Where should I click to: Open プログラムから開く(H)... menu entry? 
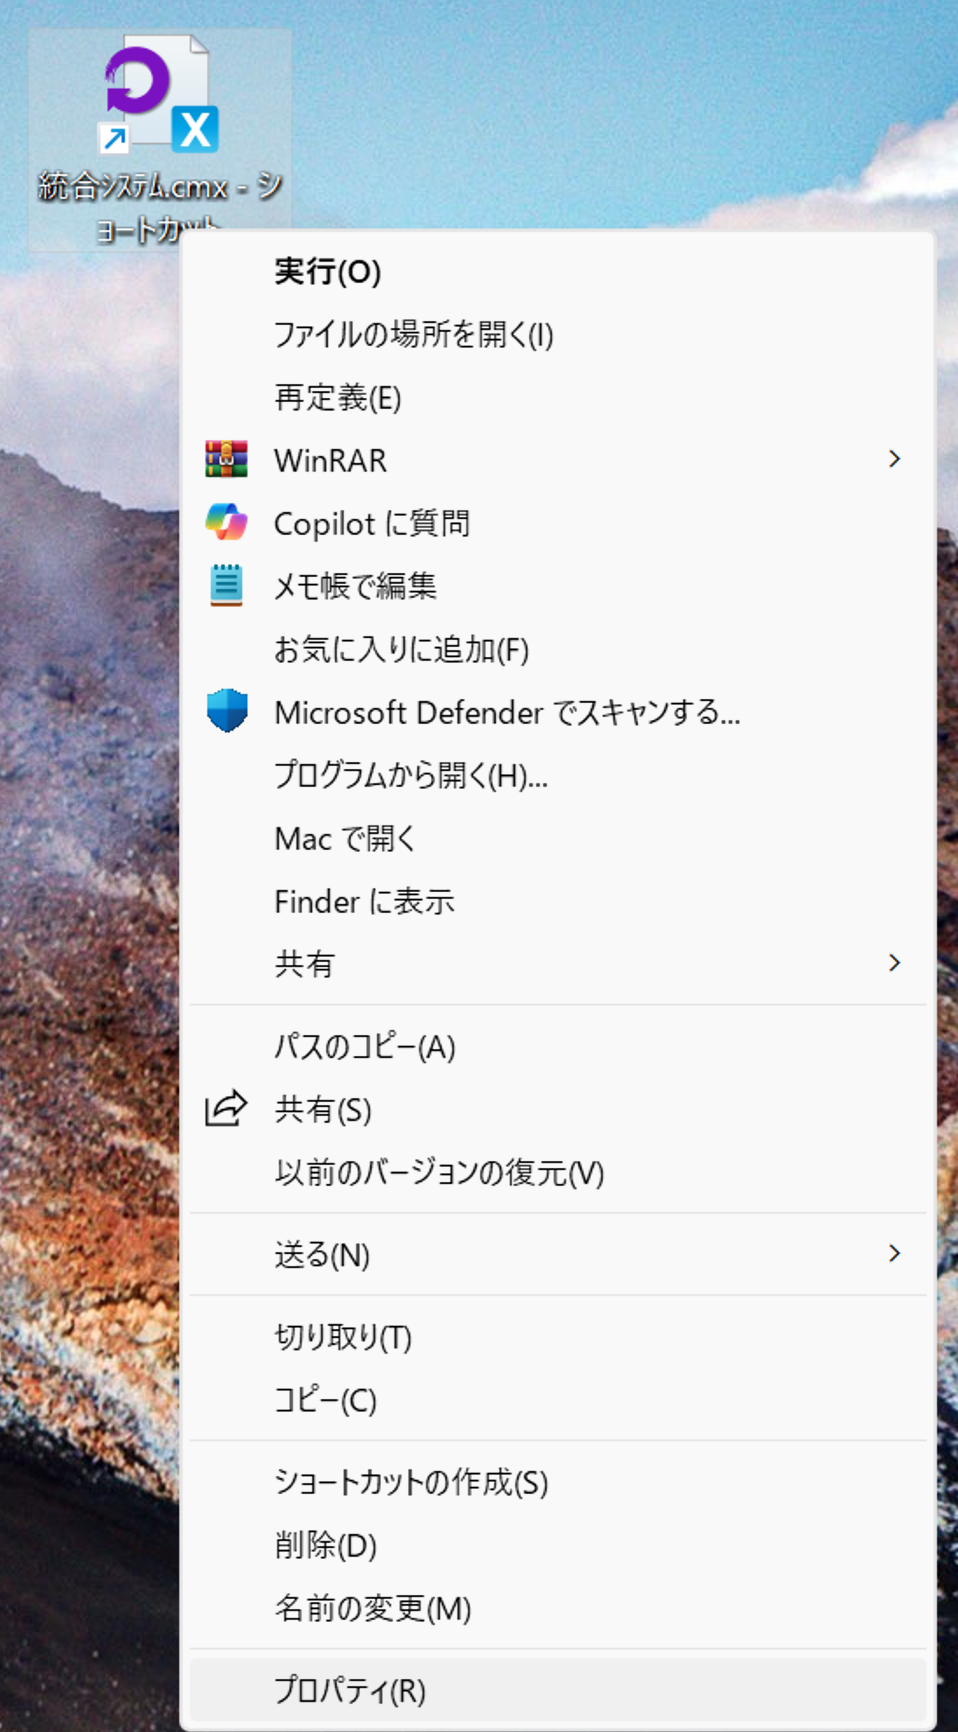pyautogui.click(x=411, y=775)
